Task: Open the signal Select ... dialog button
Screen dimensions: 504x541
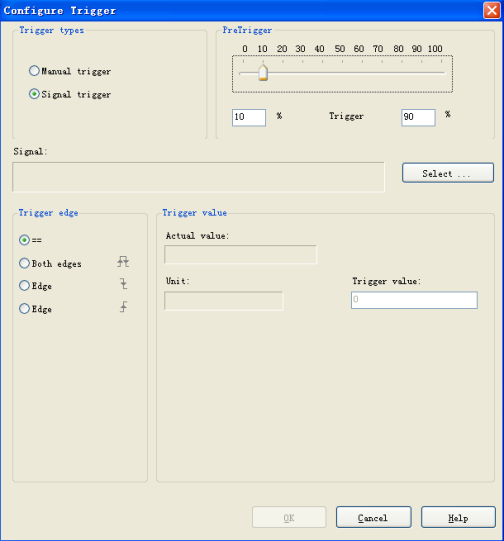Action: (448, 173)
